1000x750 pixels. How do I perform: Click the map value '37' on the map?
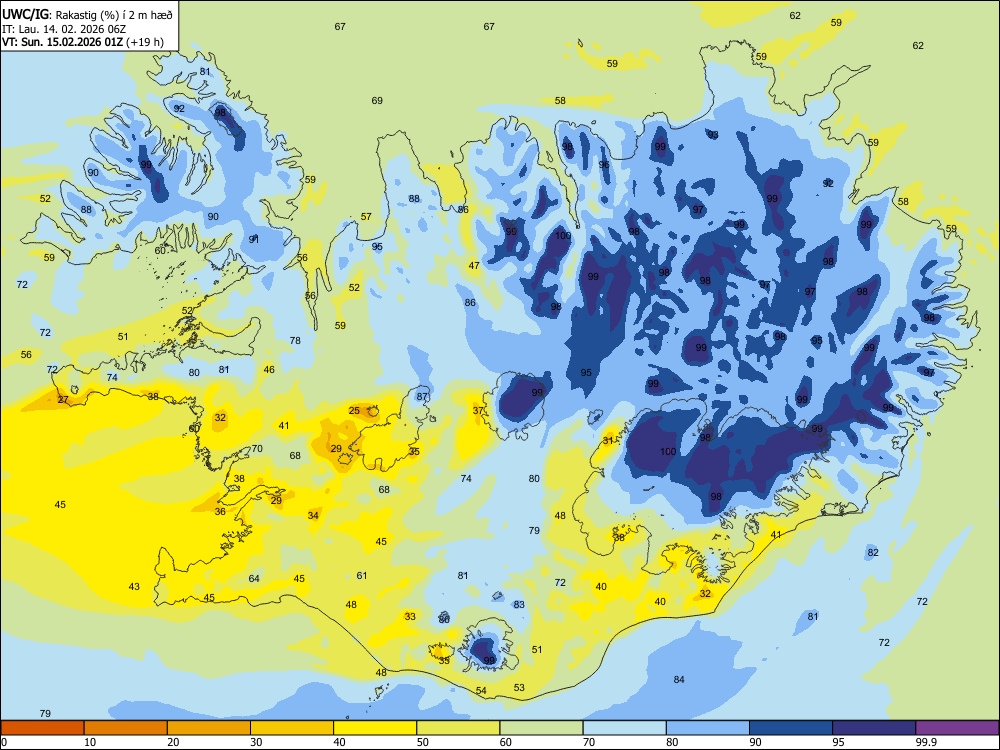point(478,411)
